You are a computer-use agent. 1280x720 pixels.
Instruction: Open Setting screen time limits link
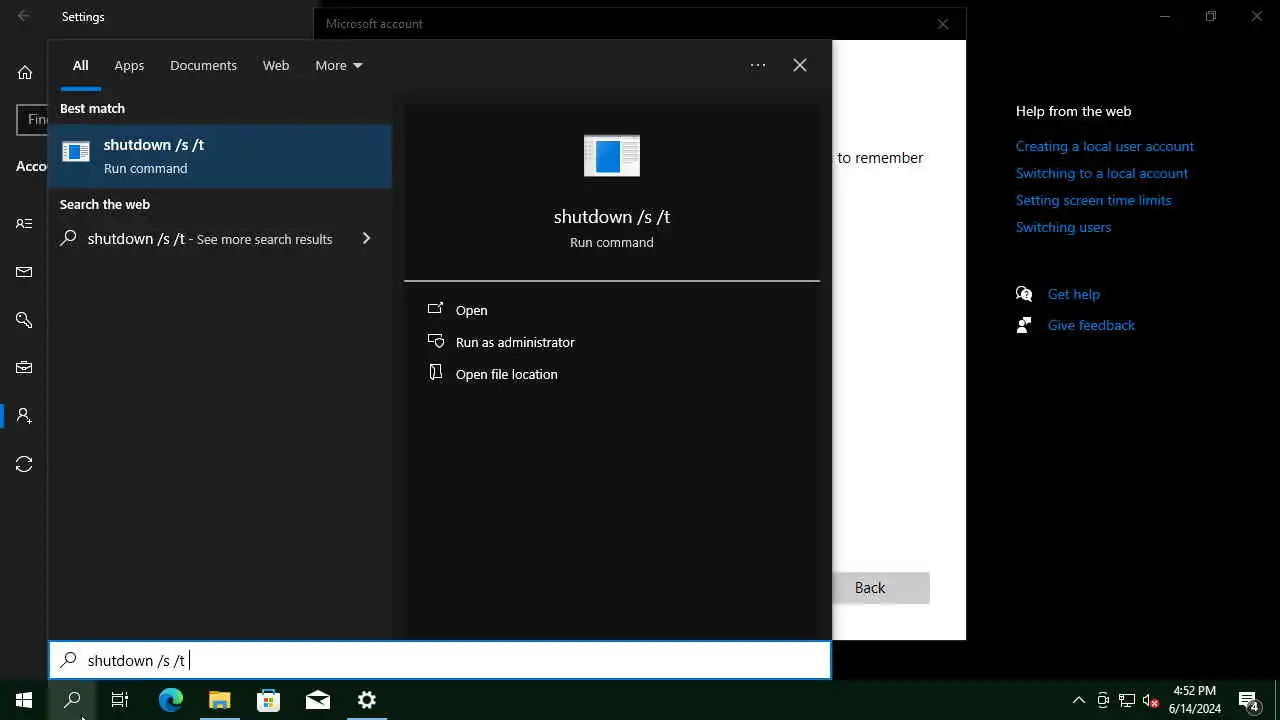[1093, 200]
